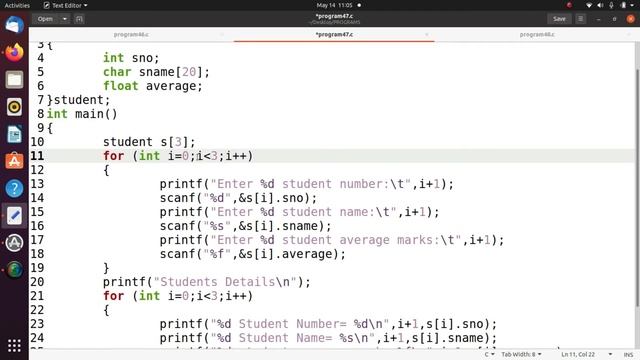Viewport: 640px width, 360px height.
Task: Click line 10 'student s[3];'
Action: (149, 142)
